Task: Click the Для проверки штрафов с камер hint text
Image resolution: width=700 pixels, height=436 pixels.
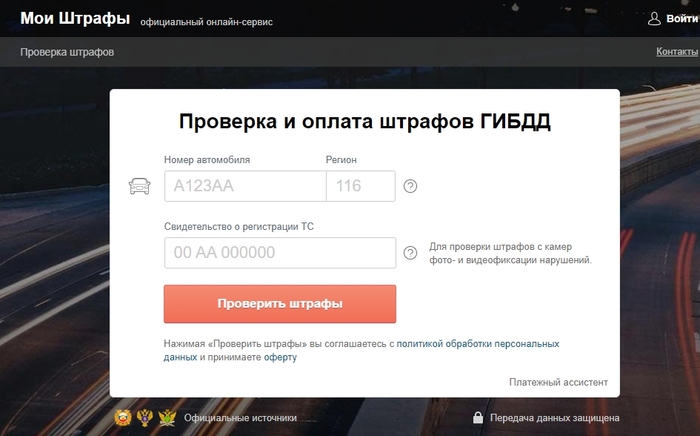Action: pyautogui.click(x=510, y=253)
